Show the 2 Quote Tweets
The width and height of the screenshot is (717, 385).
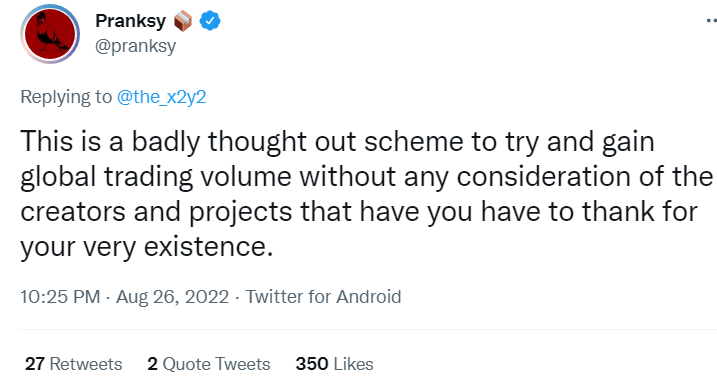click(x=209, y=364)
